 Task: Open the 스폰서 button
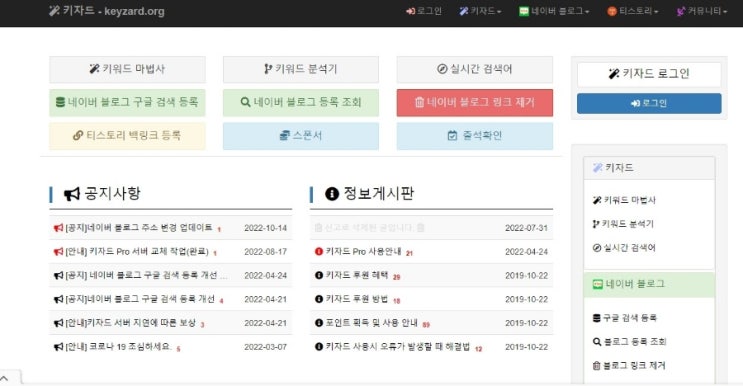click(x=301, y=136)
